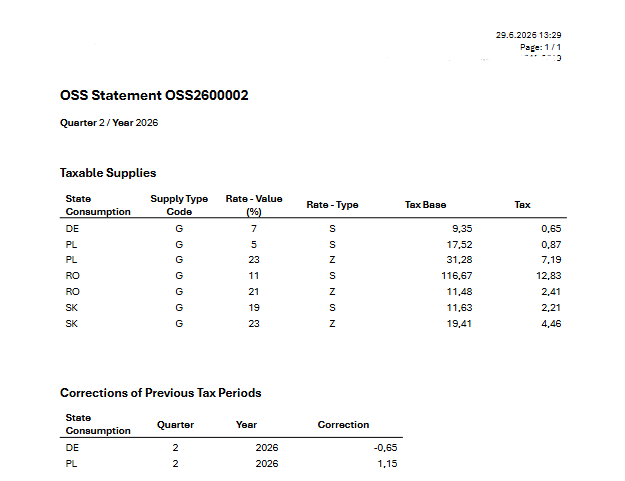Click rate value '21' in the RO row

(254, 292)
